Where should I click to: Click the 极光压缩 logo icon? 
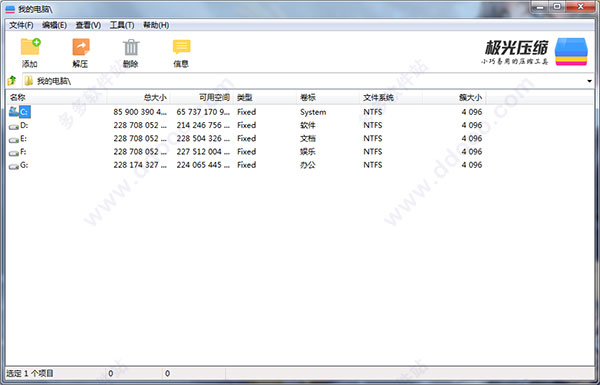coord(571,52)
